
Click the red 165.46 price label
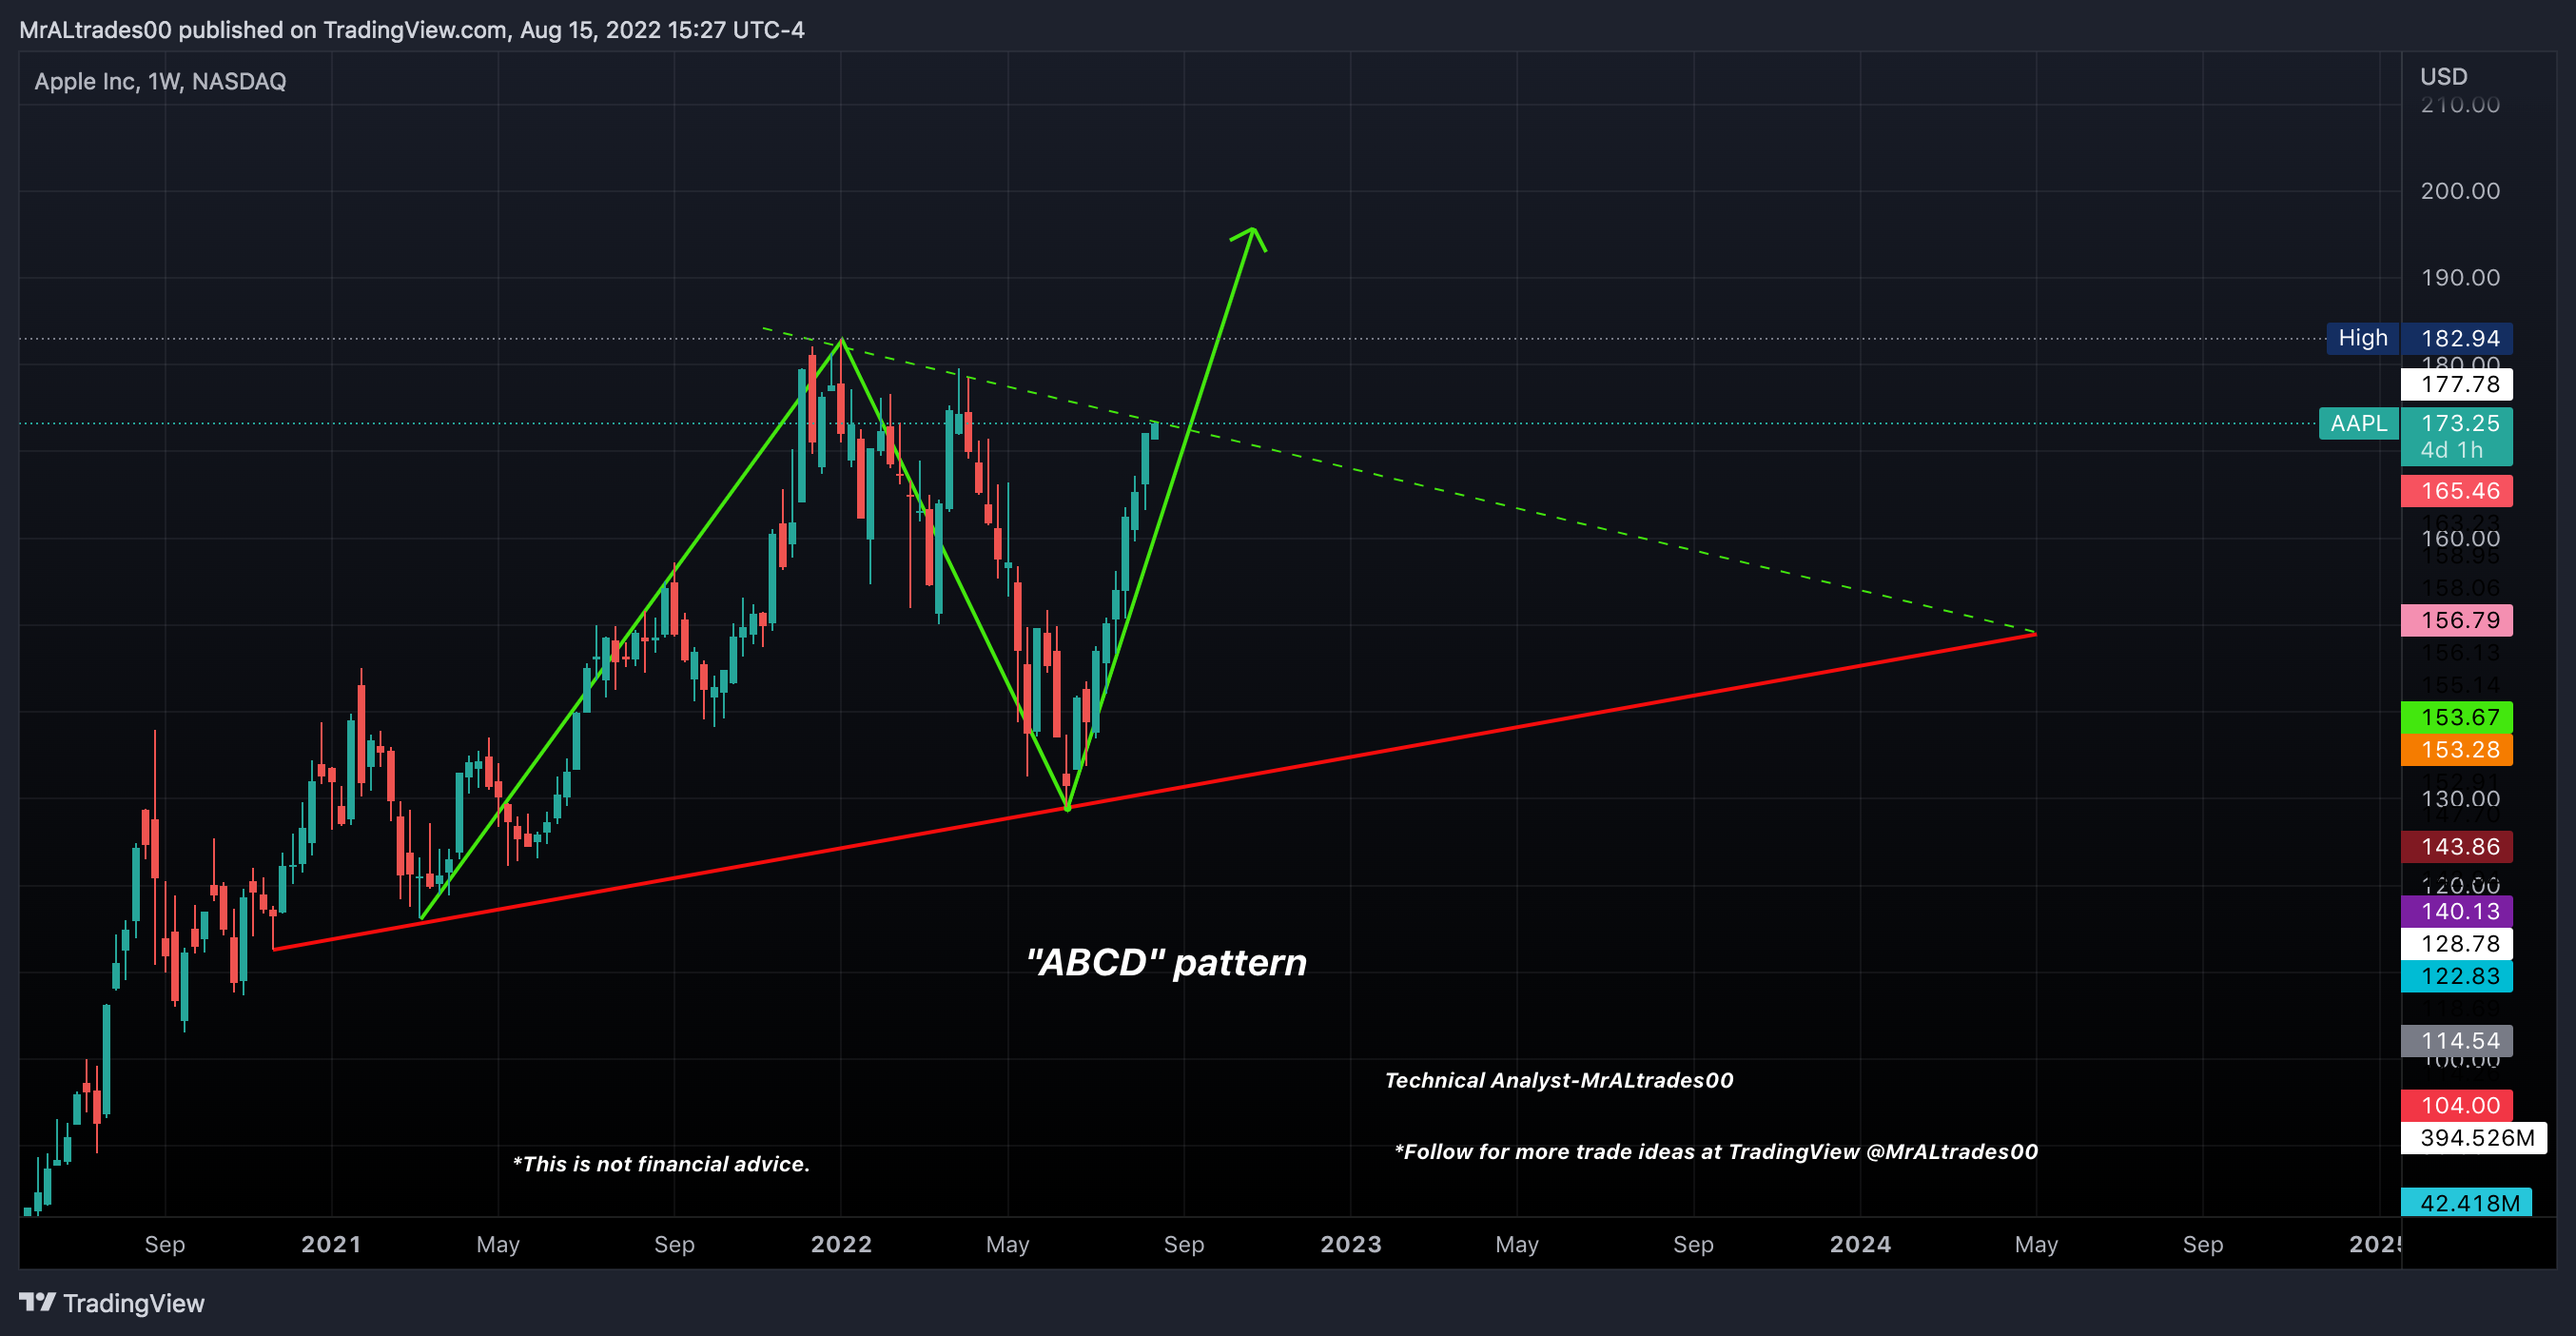[2457, 491]
